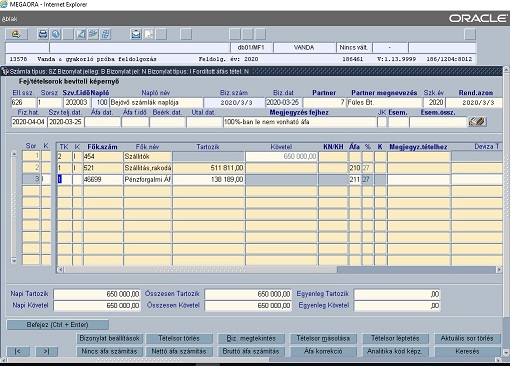Click the Fők.név cell 'Szállítók'
This screenshot has width=510, height=366.
(147, 156)
